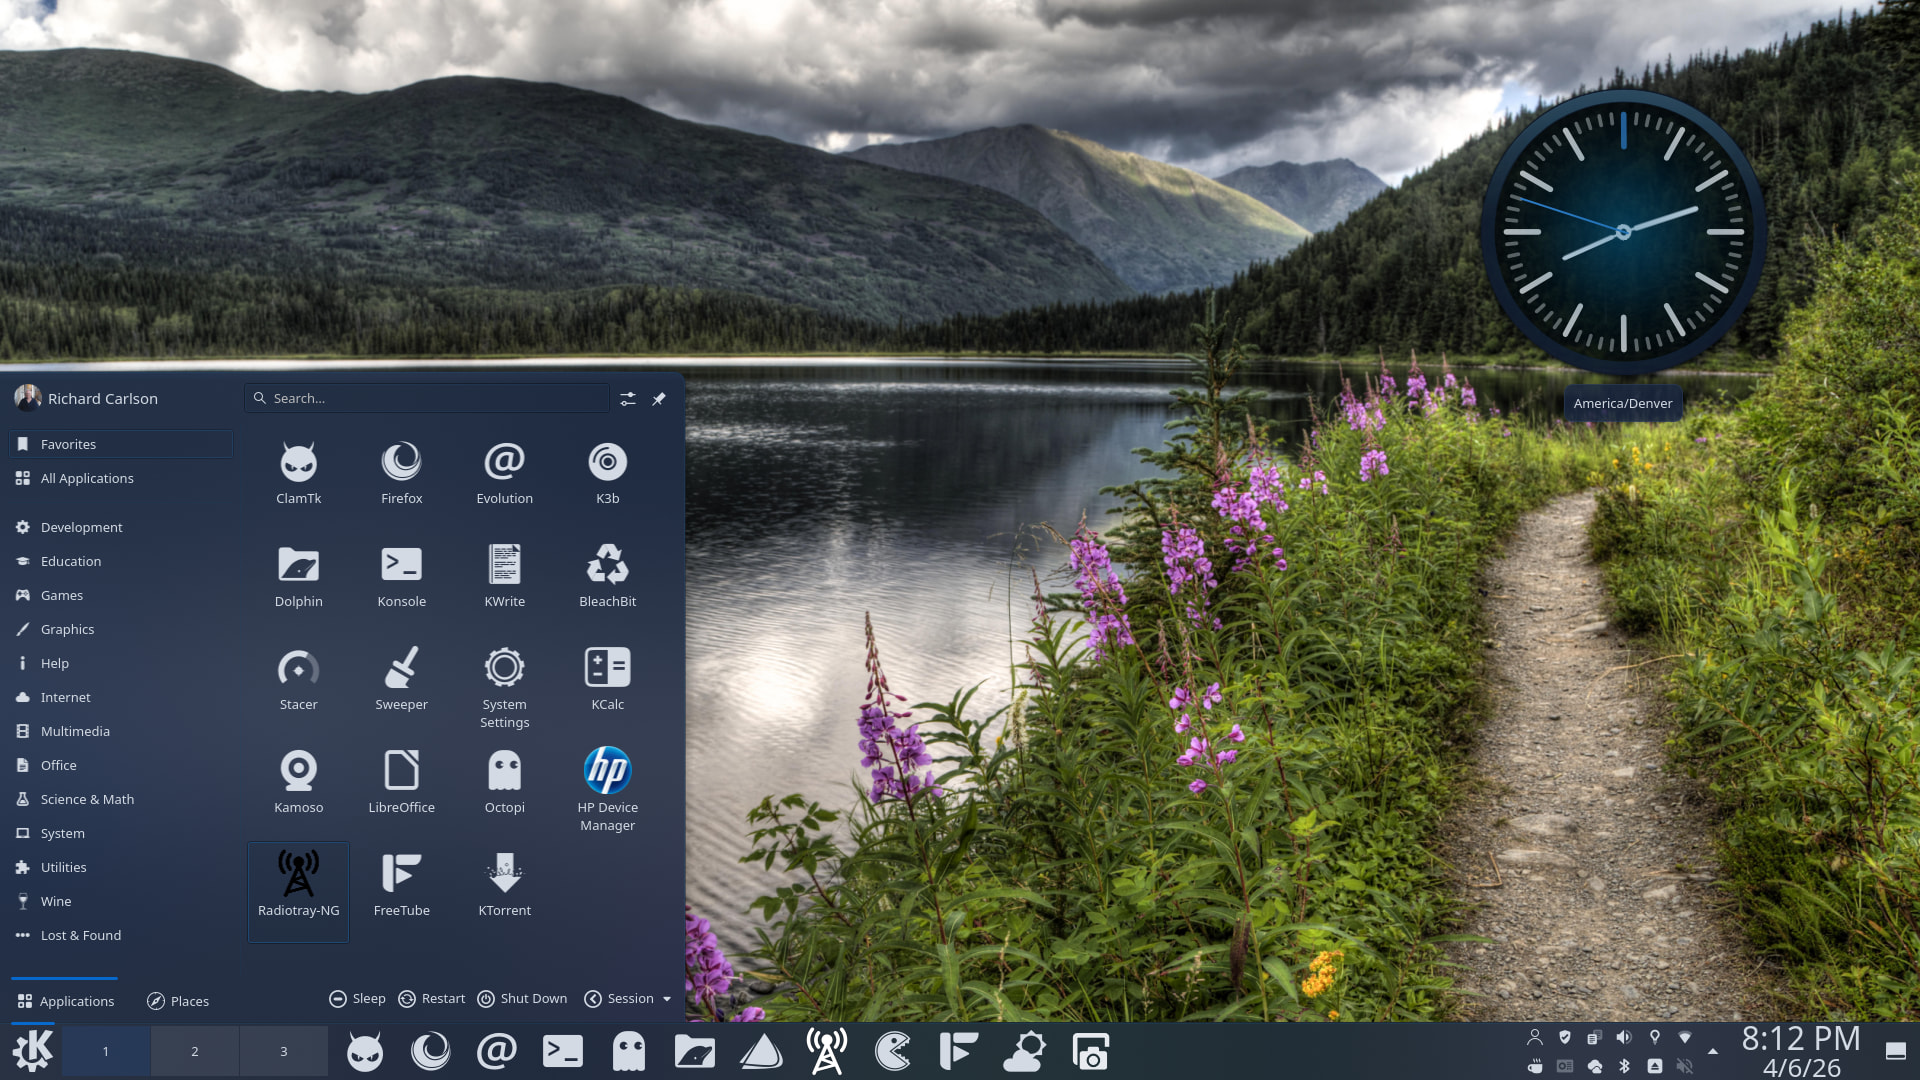Viewport: 1920px width, 1080px height.
Task: Start Stacer from the favorites grid
Action: pyautogui.click(x=298, y=678)
